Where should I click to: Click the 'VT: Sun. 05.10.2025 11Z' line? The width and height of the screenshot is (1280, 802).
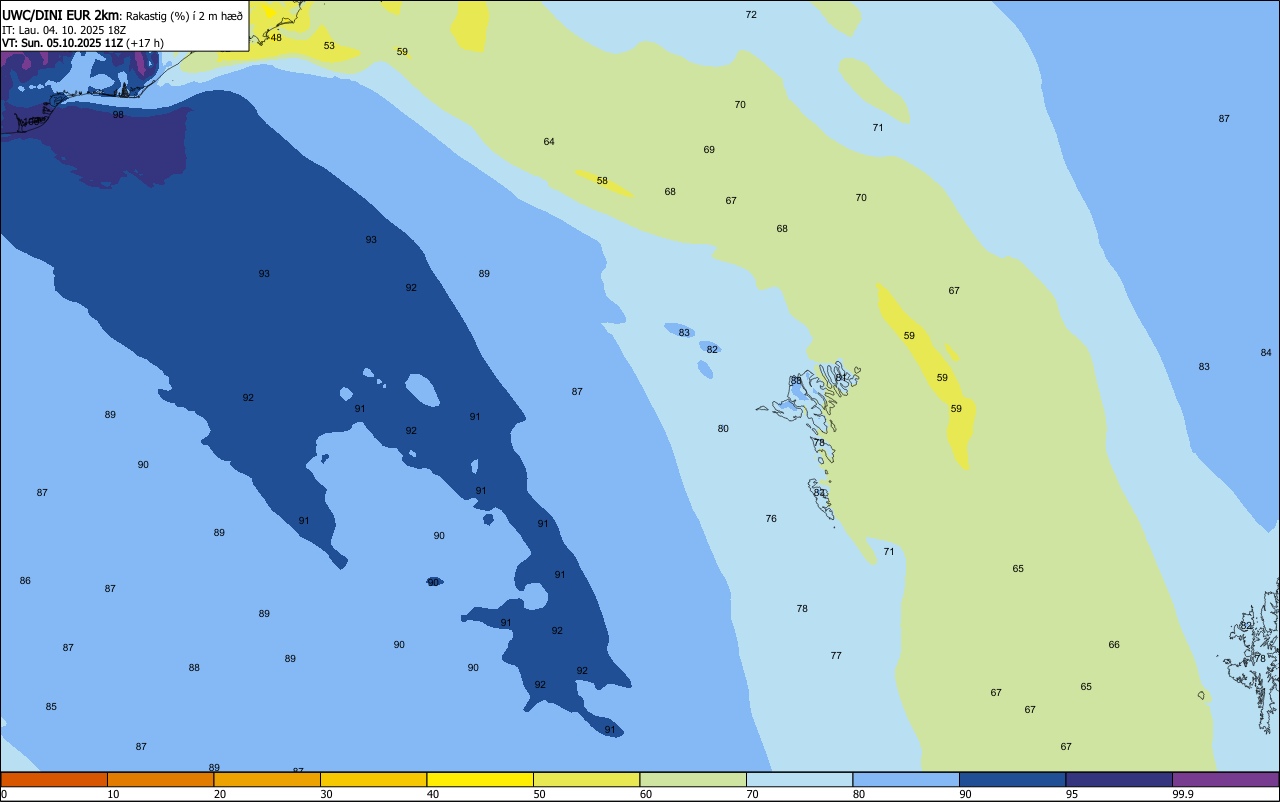pos(62,43)
